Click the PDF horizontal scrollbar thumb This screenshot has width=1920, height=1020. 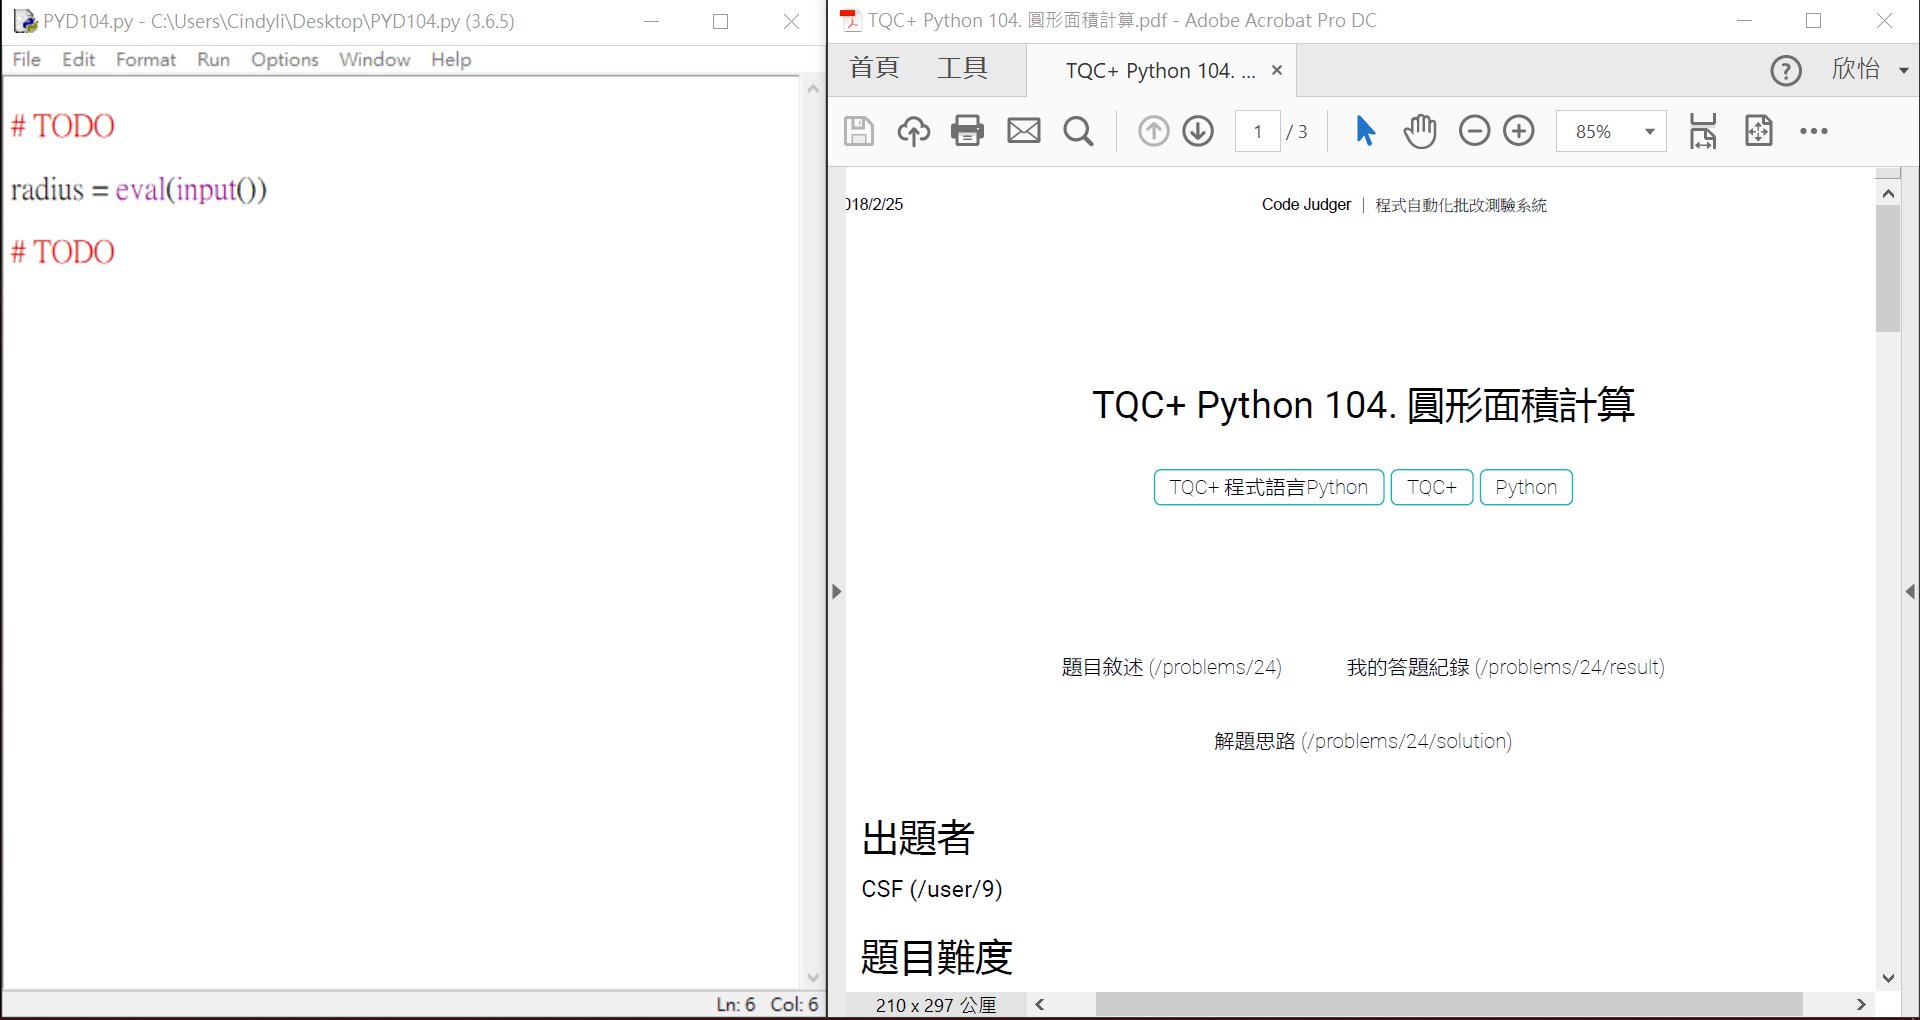pos(1449,1004)
